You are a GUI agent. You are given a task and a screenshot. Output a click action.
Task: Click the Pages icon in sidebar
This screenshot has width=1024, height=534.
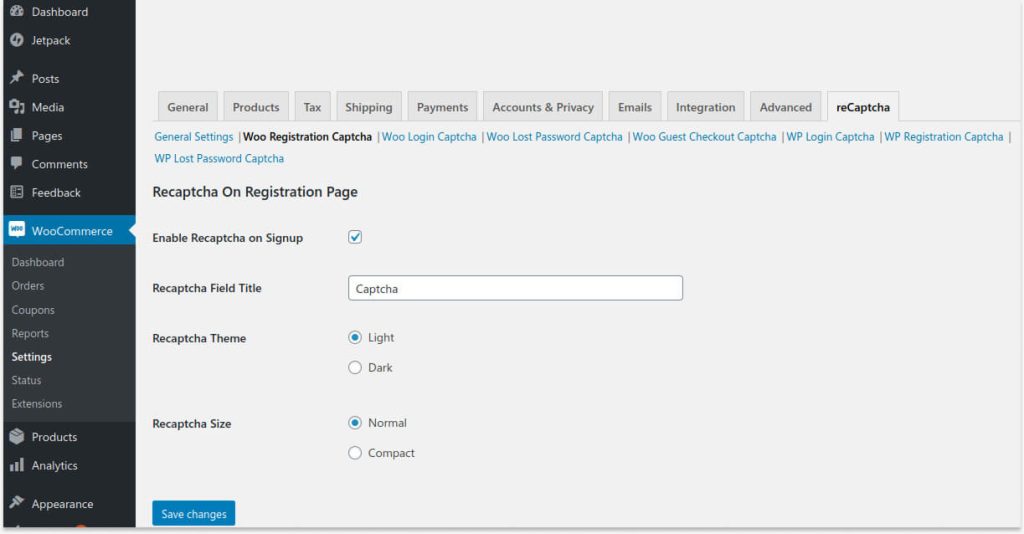point(17,135)
